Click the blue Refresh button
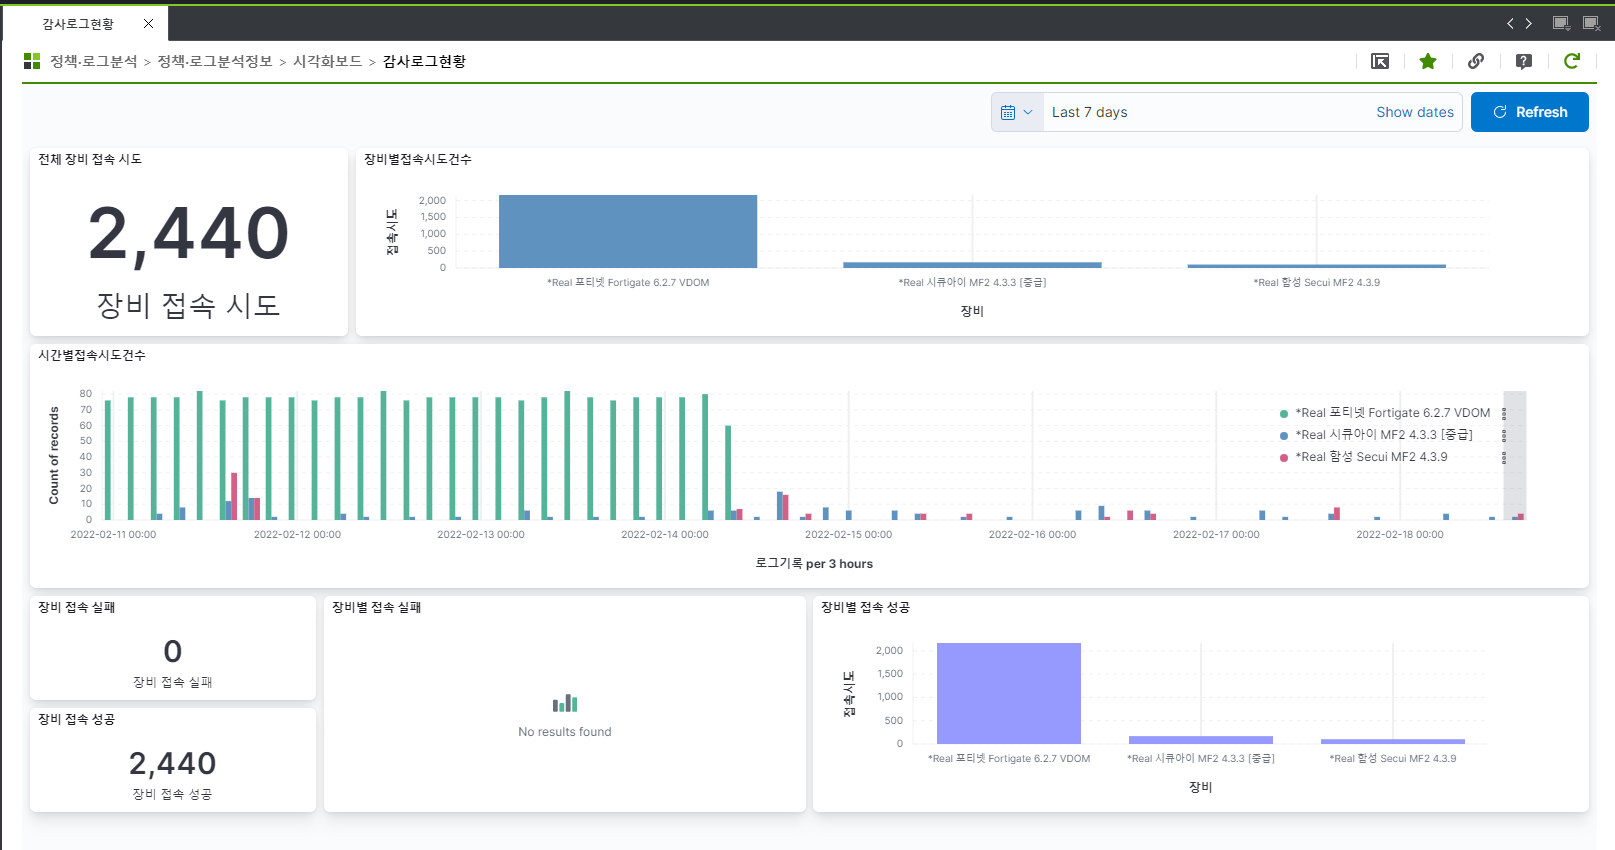 [x=1530, y=112]
